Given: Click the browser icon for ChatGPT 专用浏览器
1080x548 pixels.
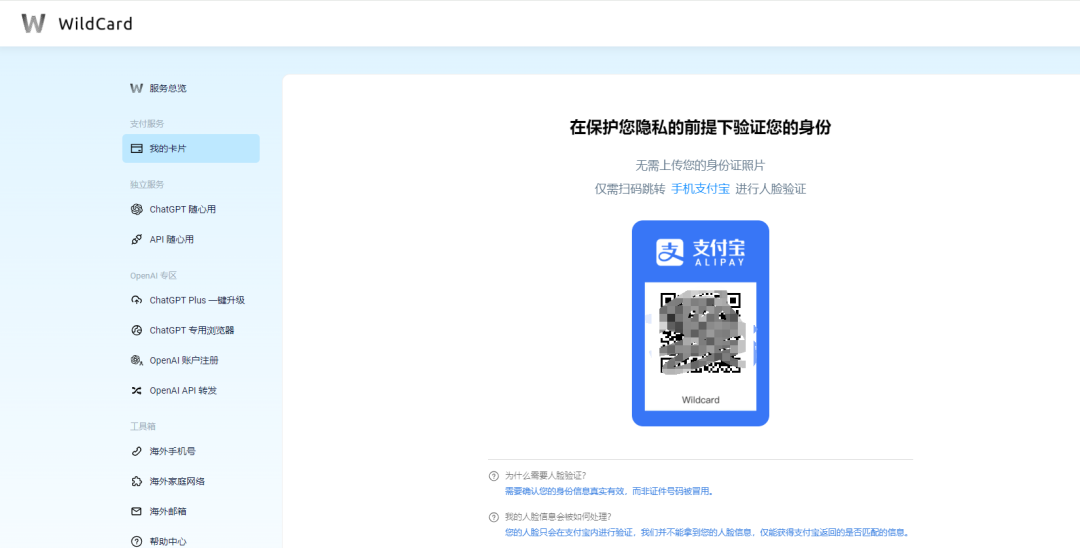Looking at the screenshot, I should tap(136, 330).
